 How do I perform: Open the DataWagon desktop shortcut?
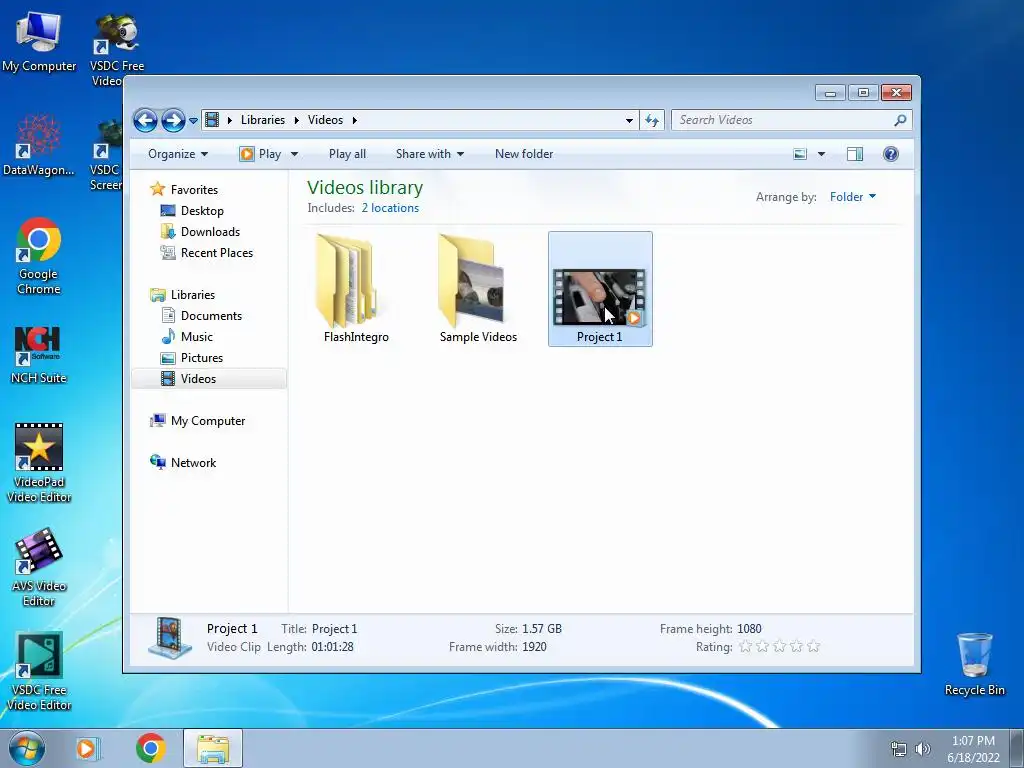pos(39,145)
